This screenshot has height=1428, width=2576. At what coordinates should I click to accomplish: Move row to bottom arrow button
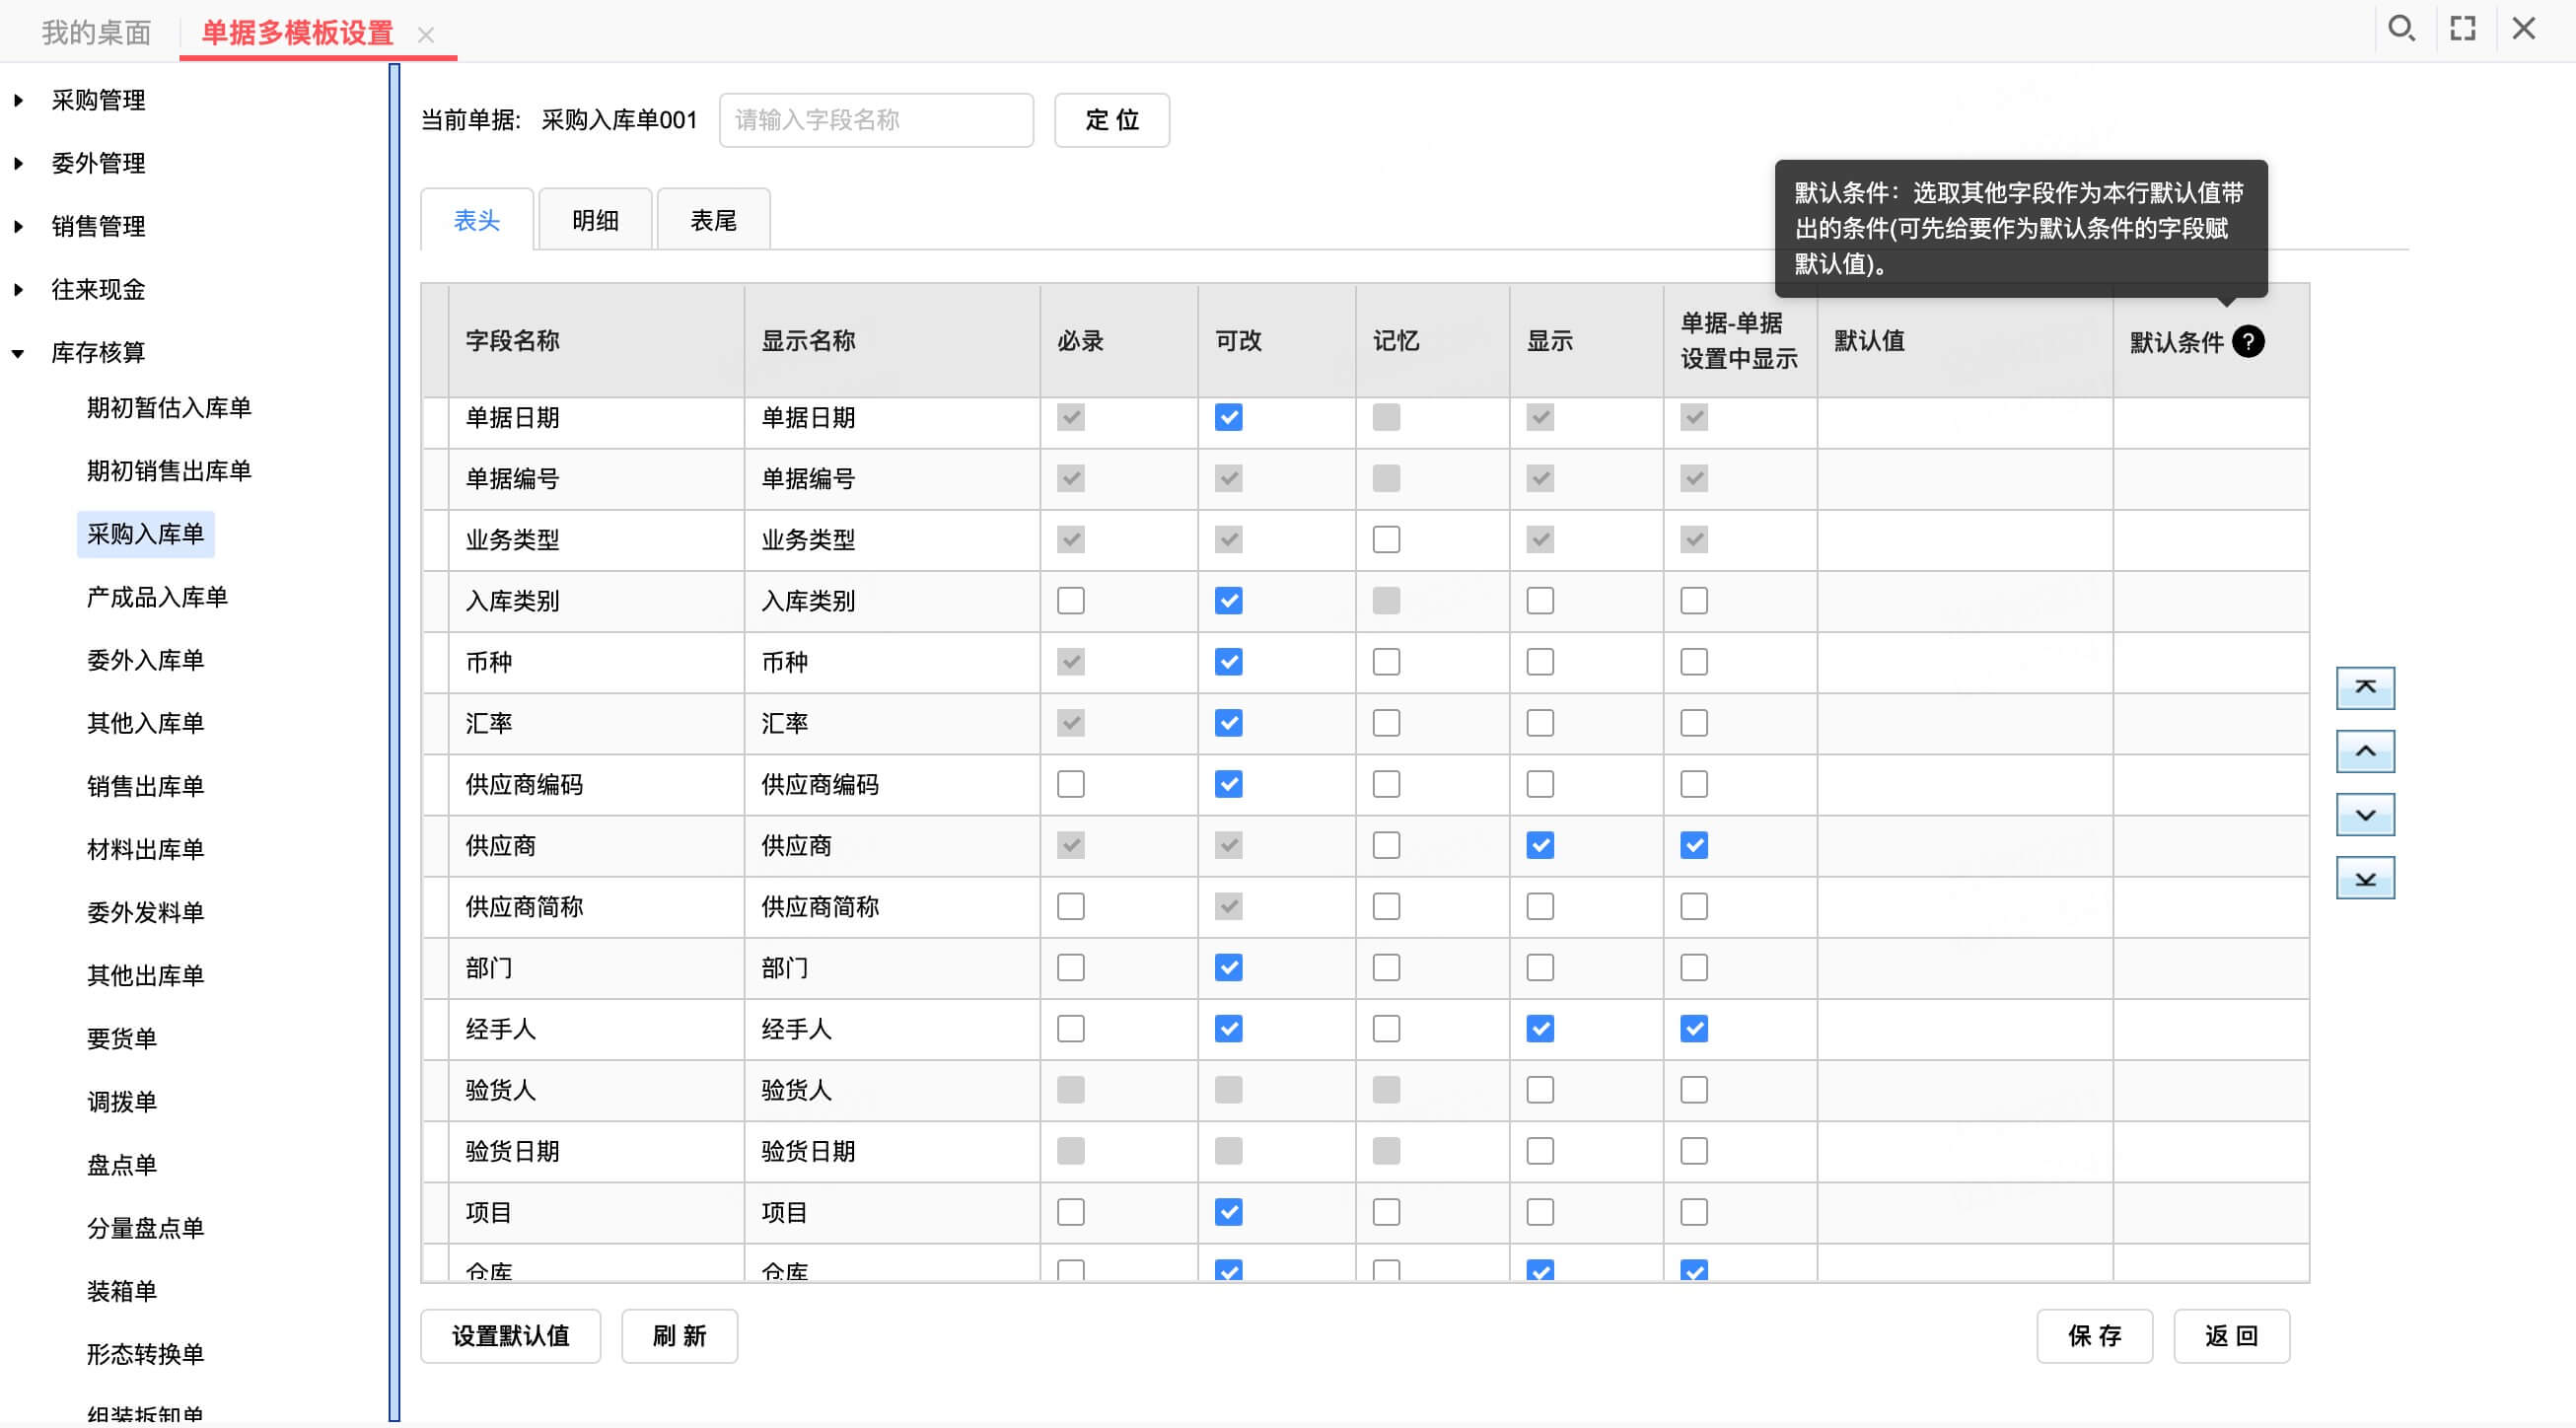tap(2364, 878)
